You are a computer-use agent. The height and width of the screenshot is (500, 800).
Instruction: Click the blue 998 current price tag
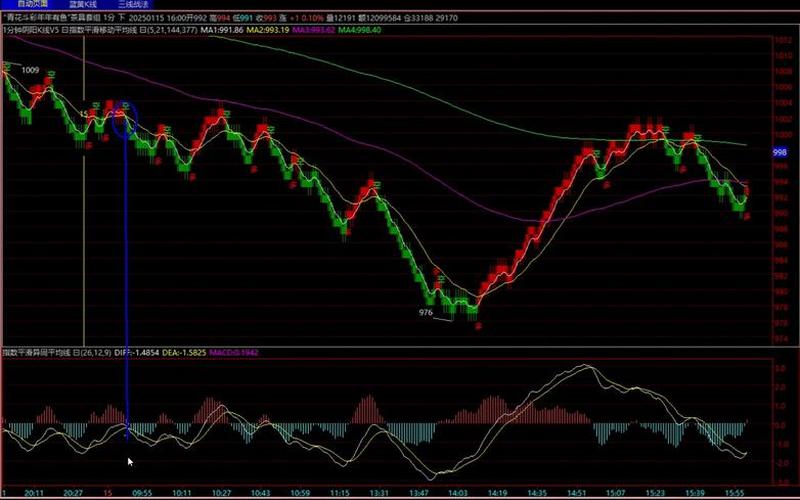[x=780, y=152]
